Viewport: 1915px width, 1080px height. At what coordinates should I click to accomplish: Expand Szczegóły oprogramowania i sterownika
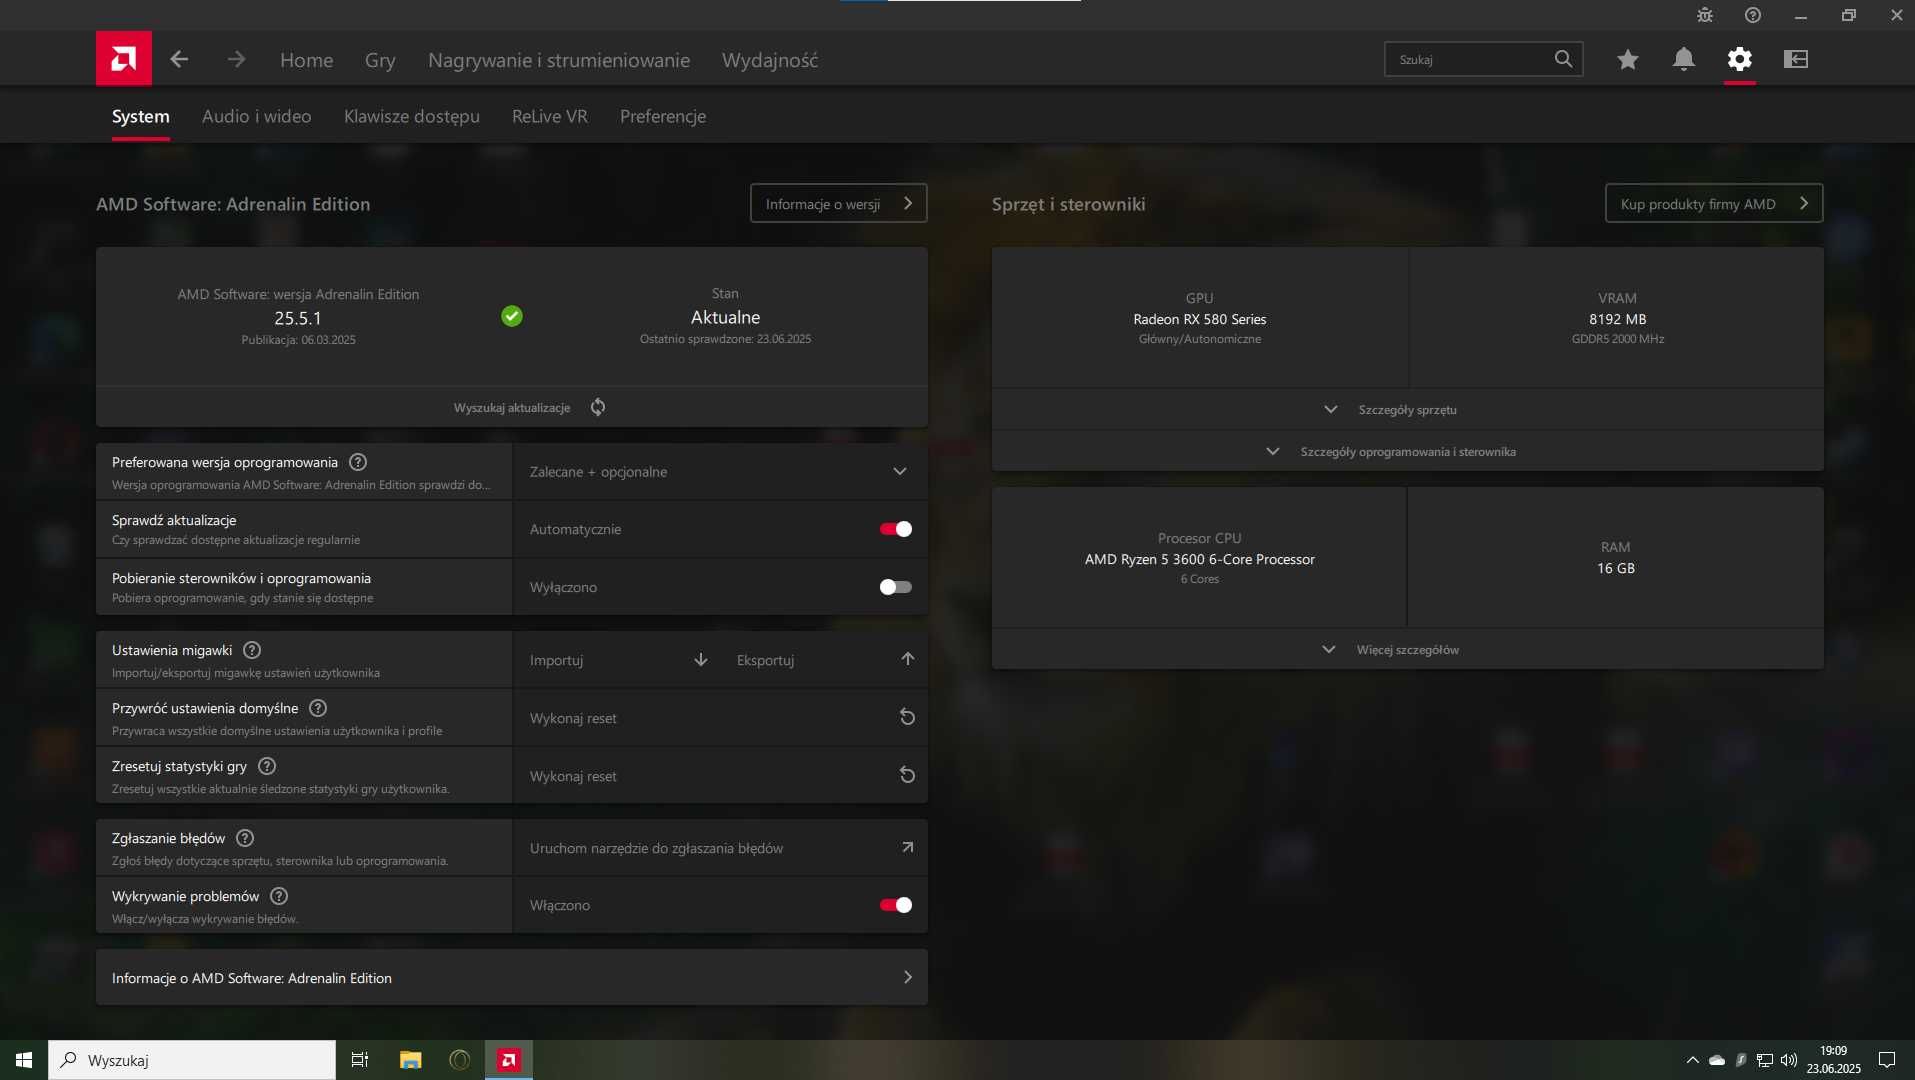click(1407, 452)
